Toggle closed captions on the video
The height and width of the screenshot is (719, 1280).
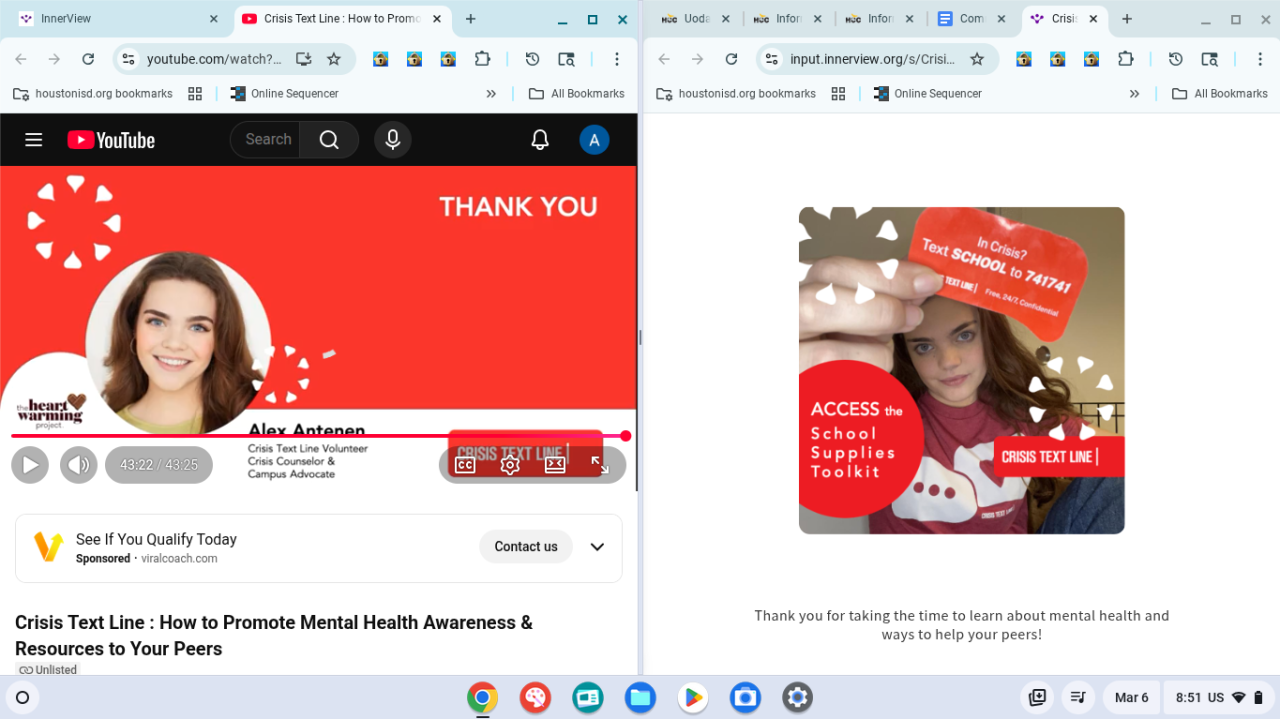coord(465,465)
